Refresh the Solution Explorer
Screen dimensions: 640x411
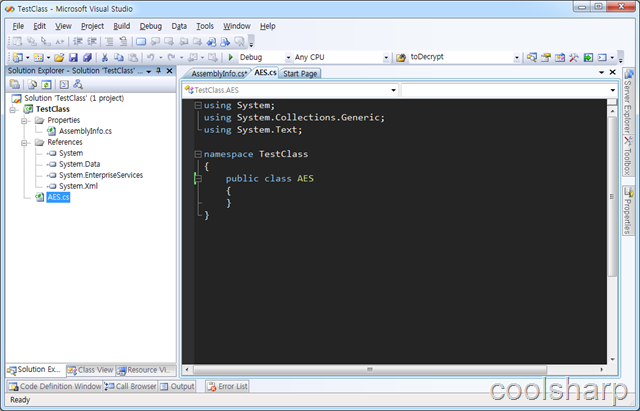47,84
